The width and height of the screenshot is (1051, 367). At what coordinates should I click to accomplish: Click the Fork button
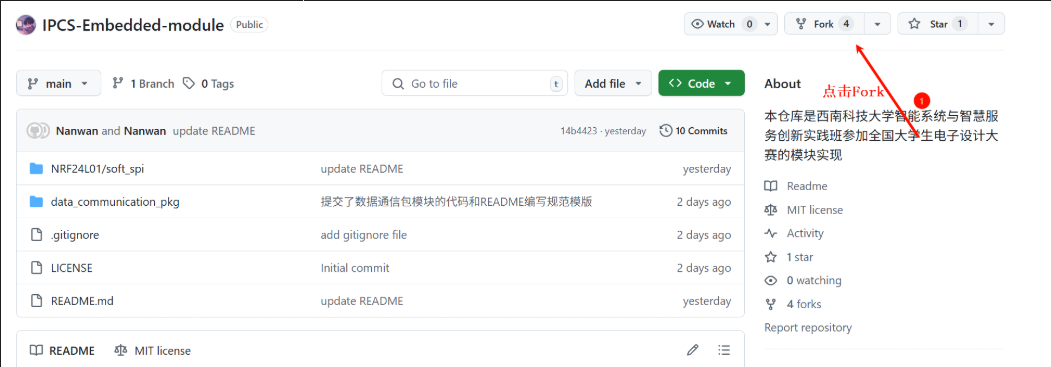(x=824, y=24)
